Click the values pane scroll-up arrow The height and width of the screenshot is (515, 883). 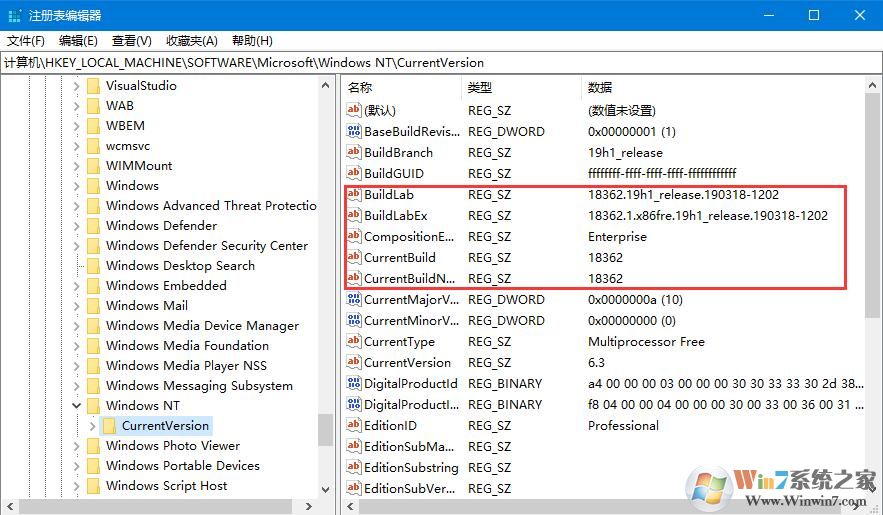point(872,86)
